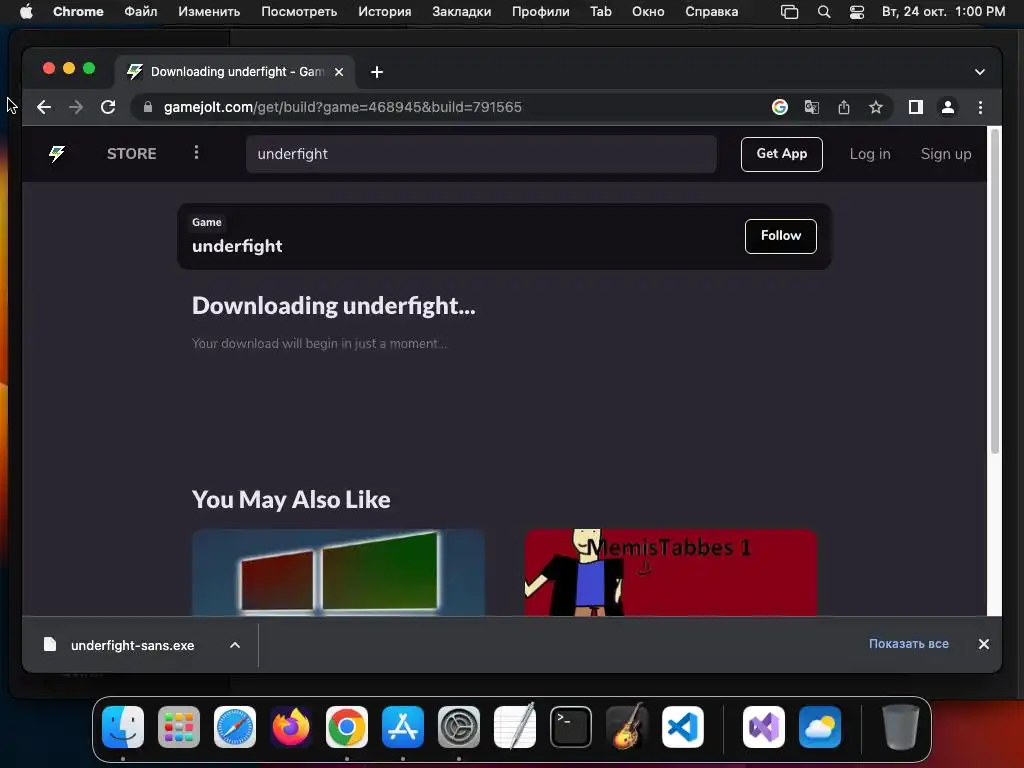1024x768 pixels.
Task: Open the Chrome profile avatar
Action: pos(948,107)
